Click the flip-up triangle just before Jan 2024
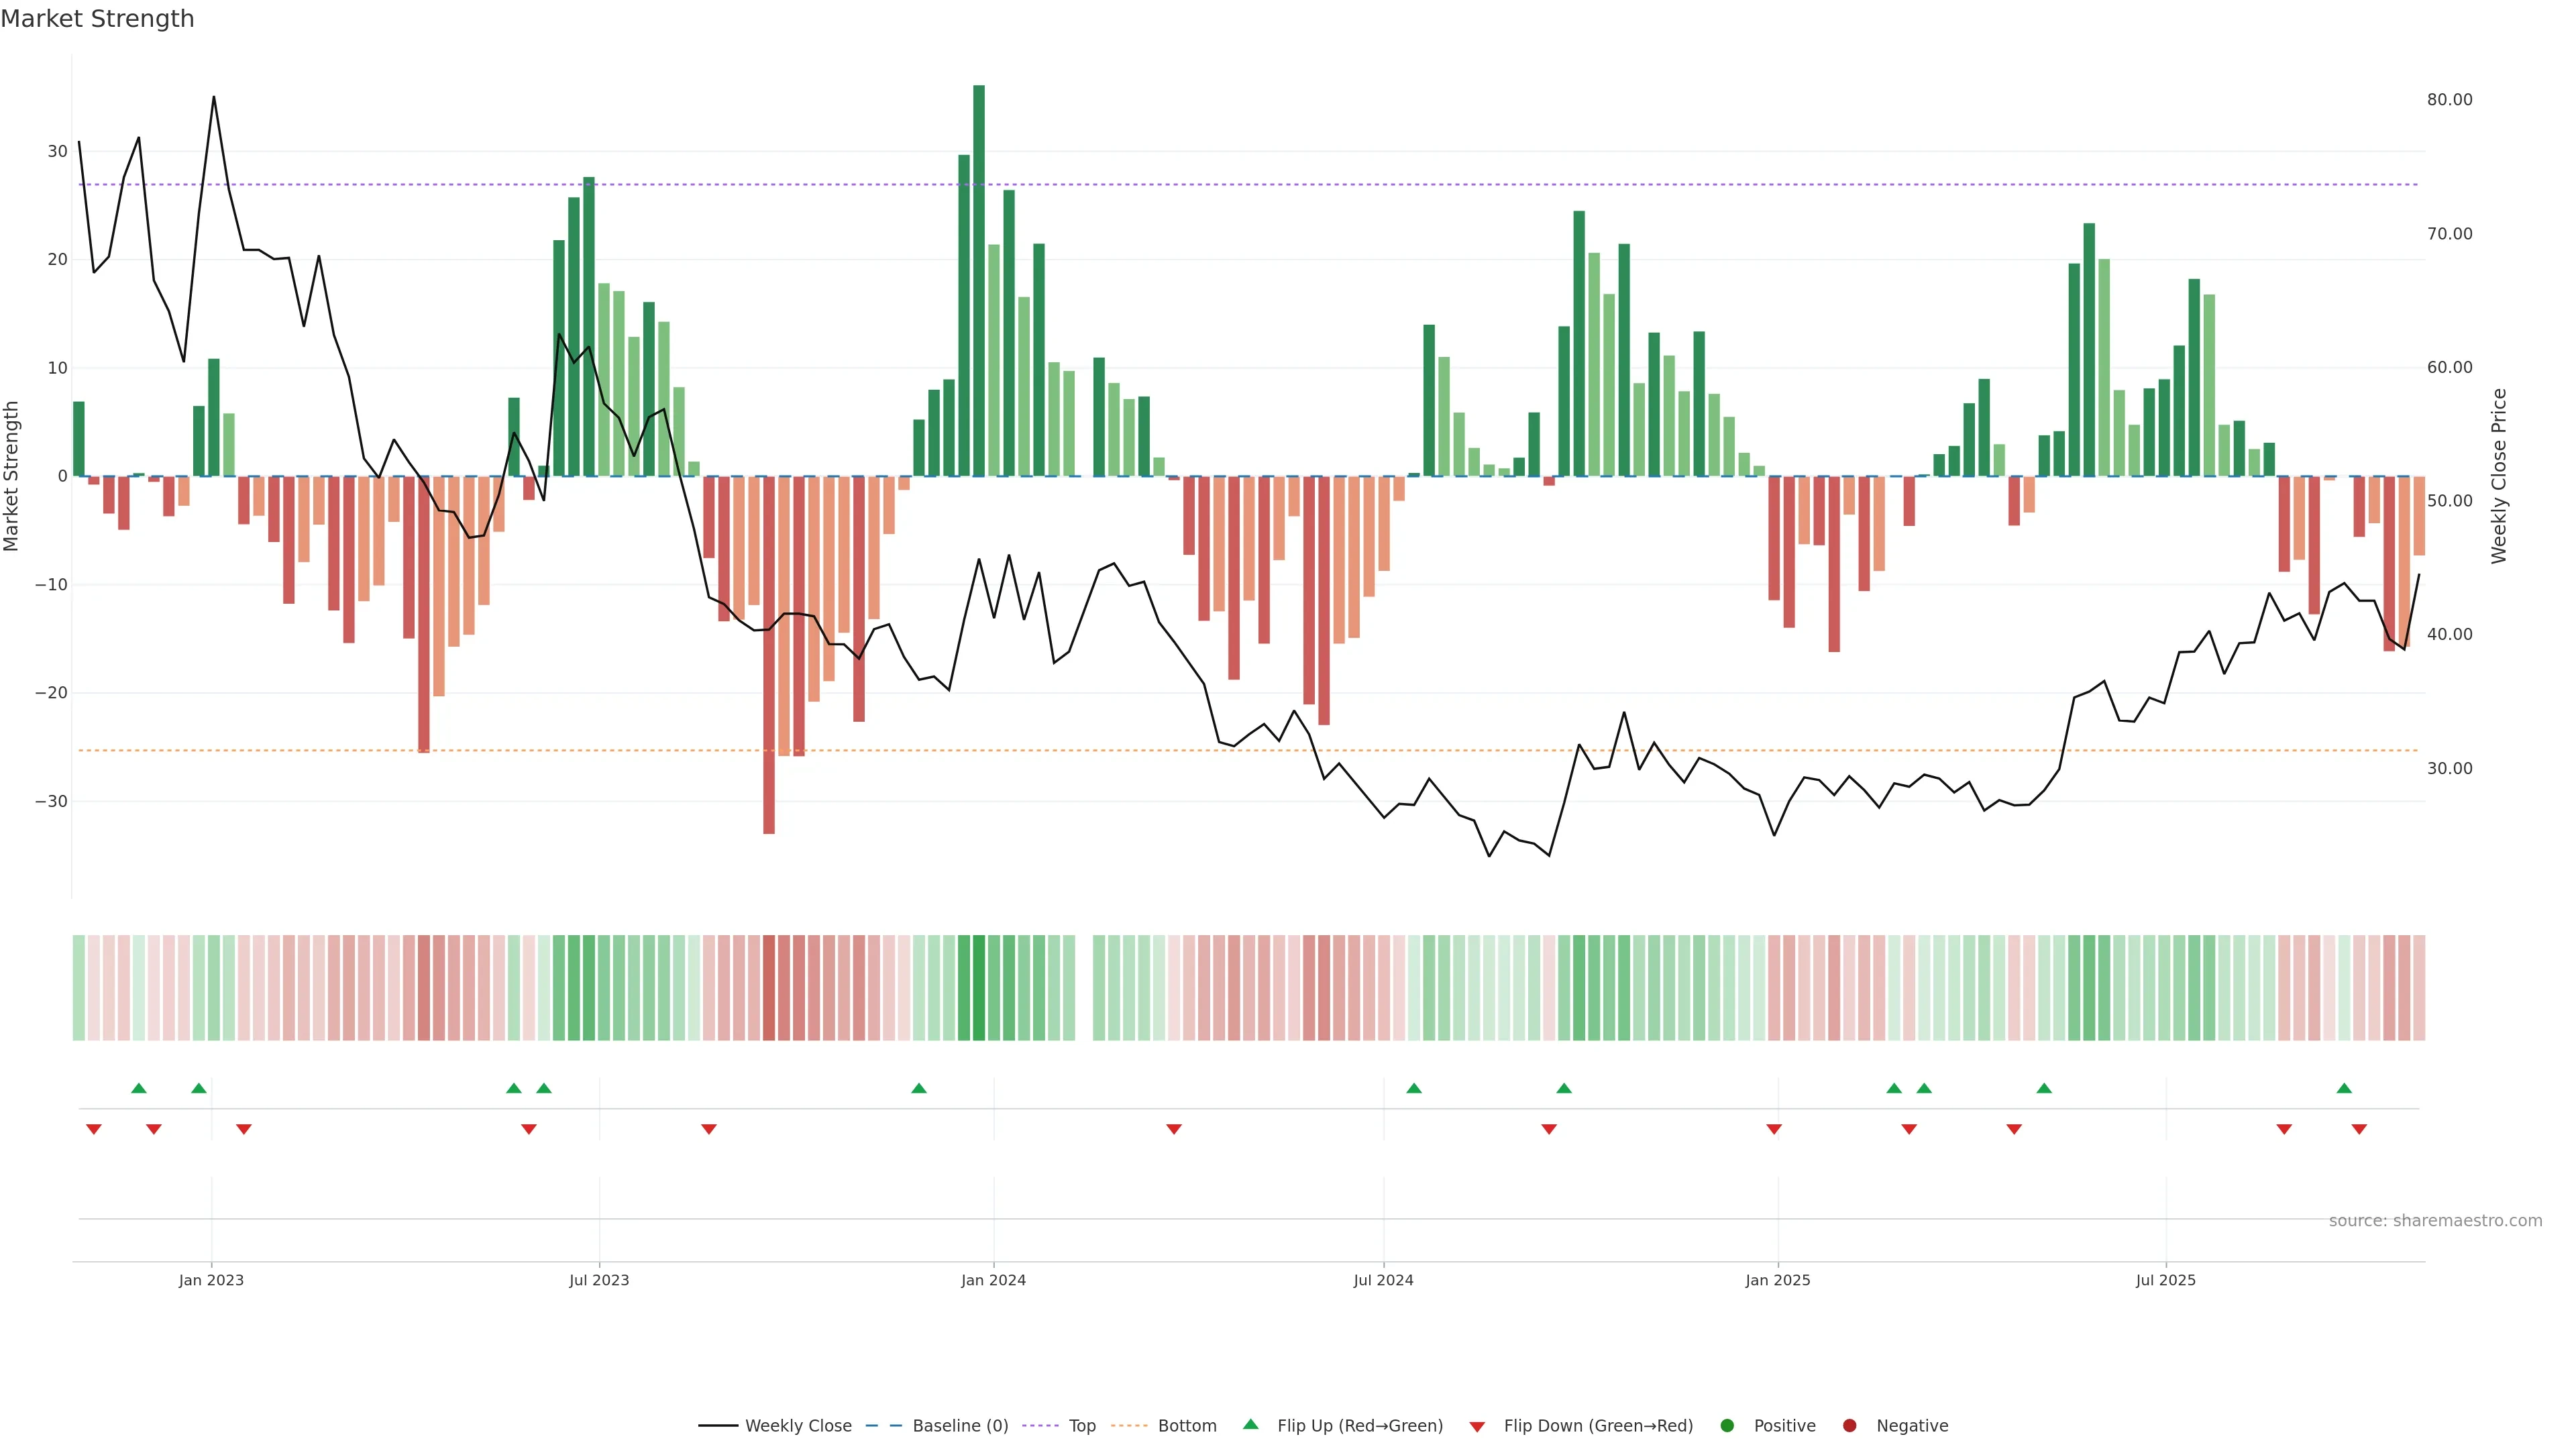Screen dimensions: 2576x1449 (x=919, y=1088)
